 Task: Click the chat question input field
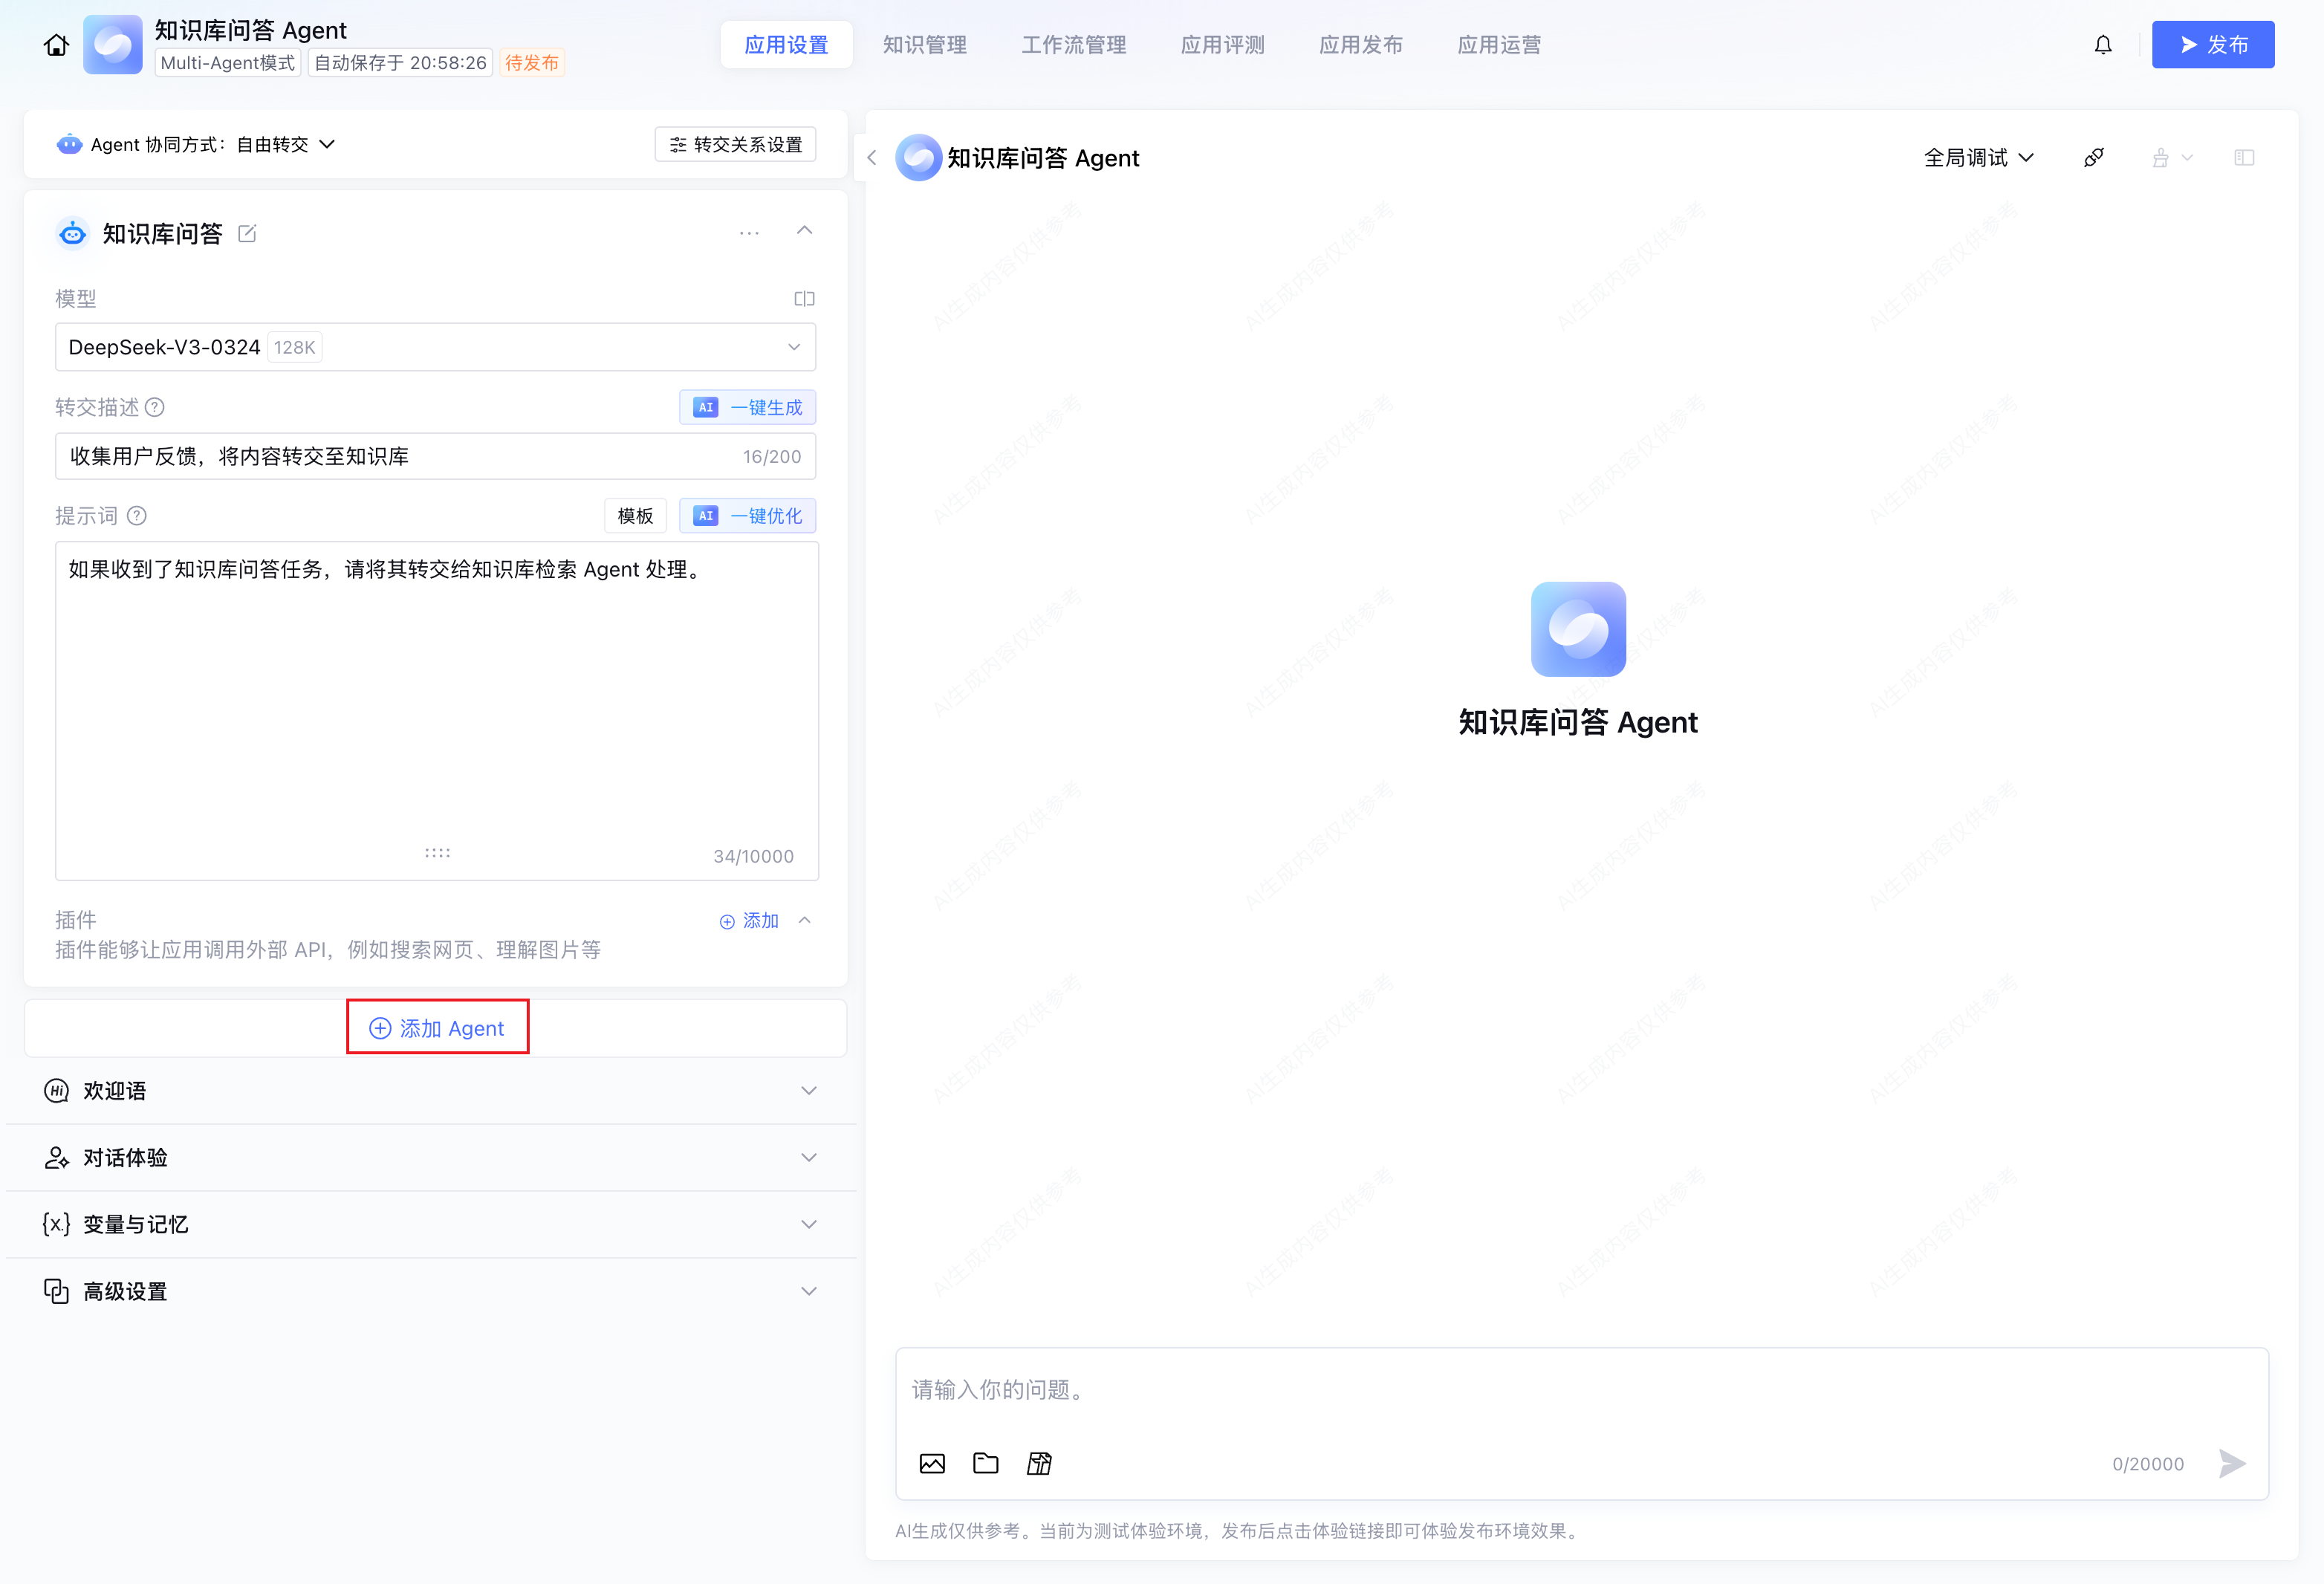1580,1390
